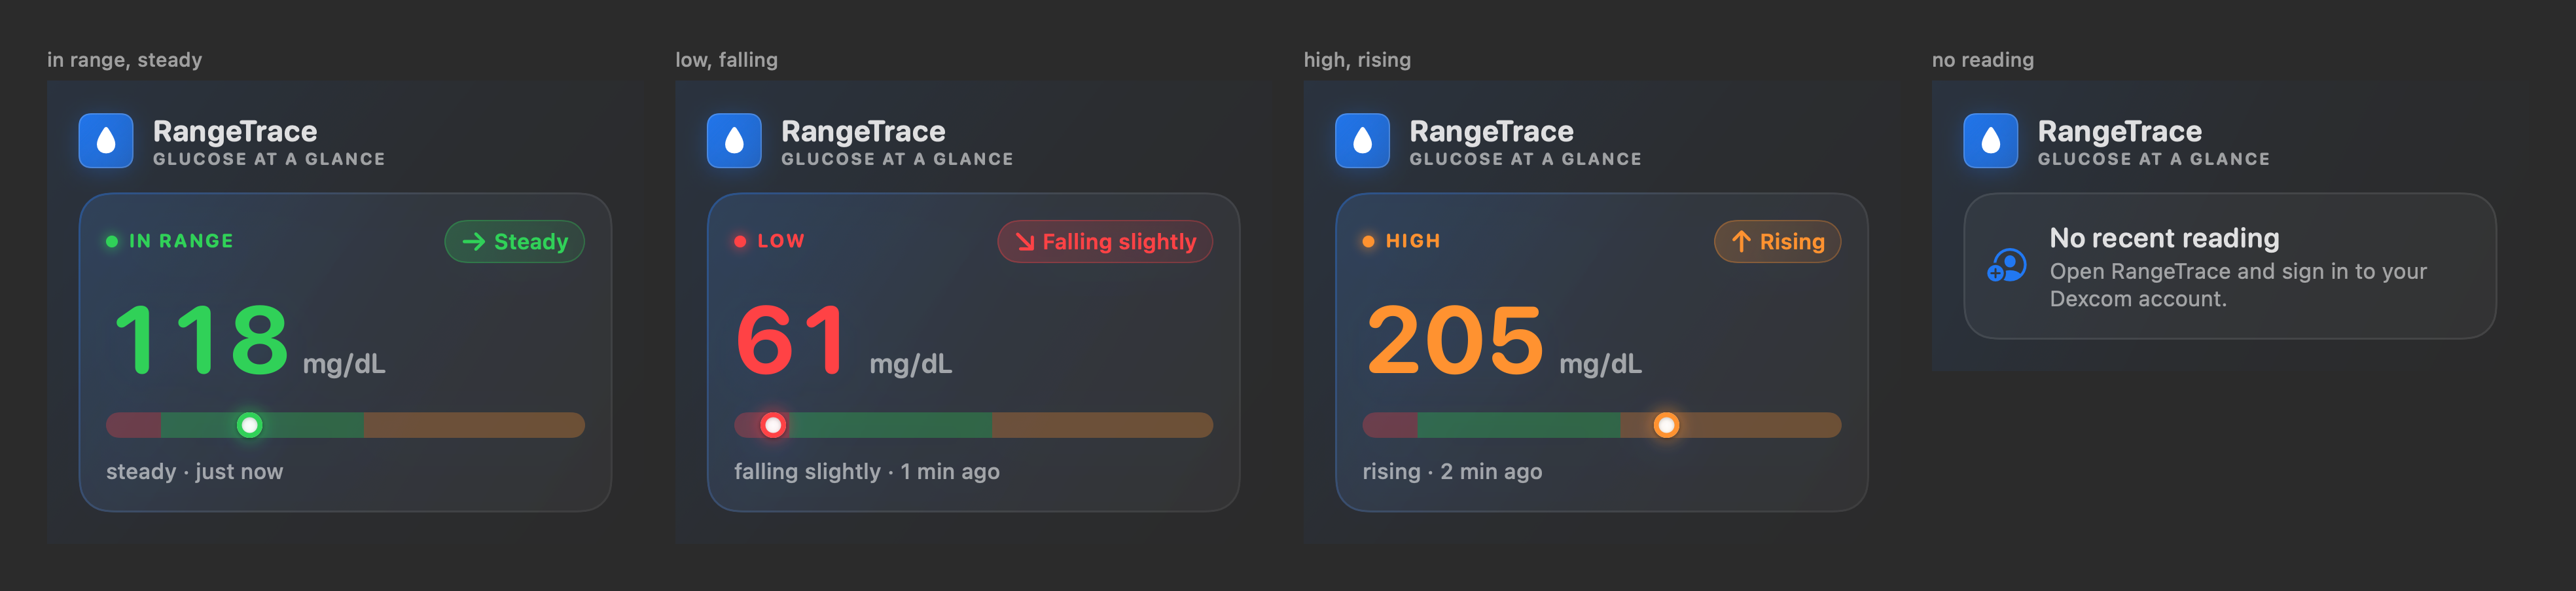The height and width of the screenshot is (591, 2576).
Task: Click the 'rising · 2 min ago' timestamp
Action: (1452, 471)
